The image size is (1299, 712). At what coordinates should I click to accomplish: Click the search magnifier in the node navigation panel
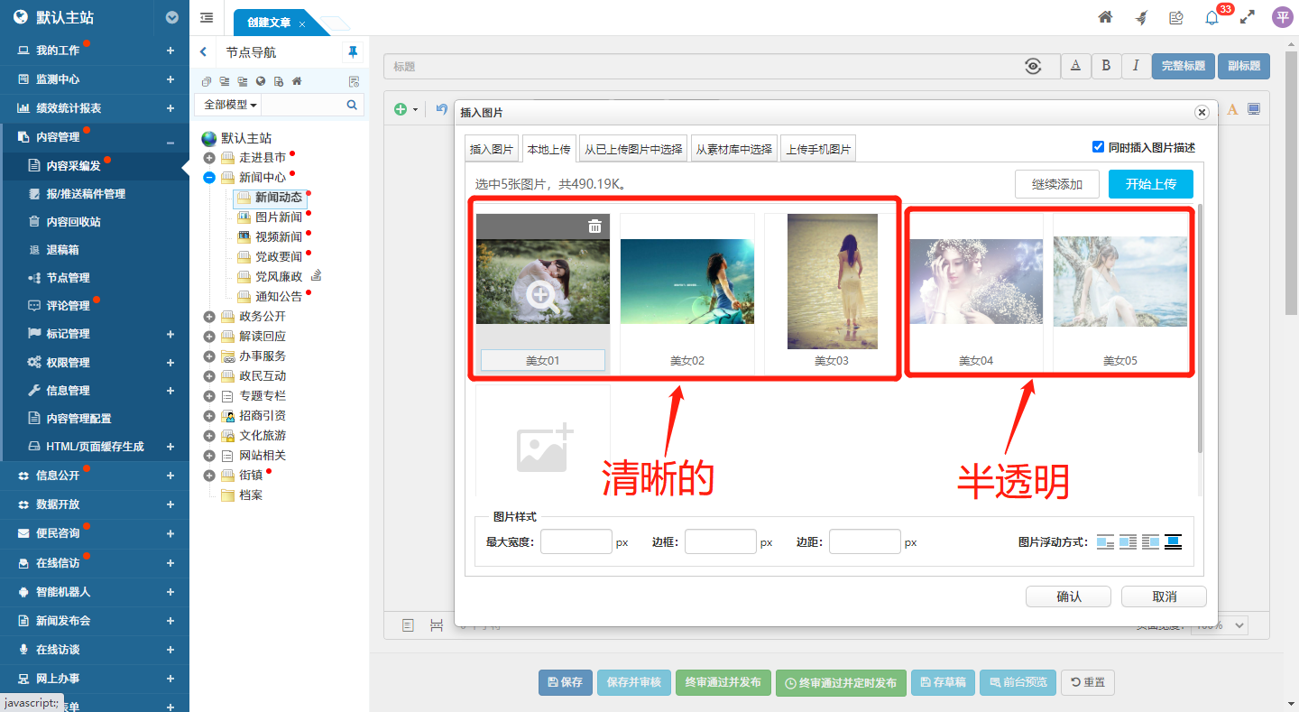tap(352, 103)
